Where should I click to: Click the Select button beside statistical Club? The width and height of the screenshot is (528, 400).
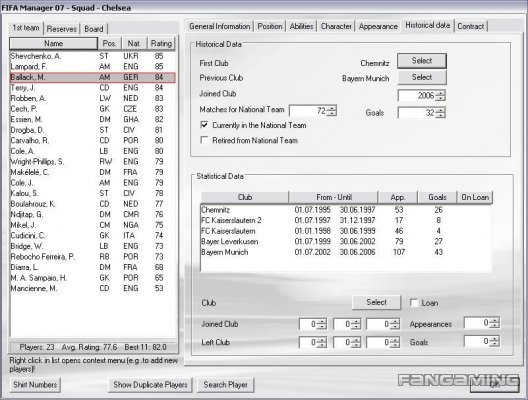376,302
